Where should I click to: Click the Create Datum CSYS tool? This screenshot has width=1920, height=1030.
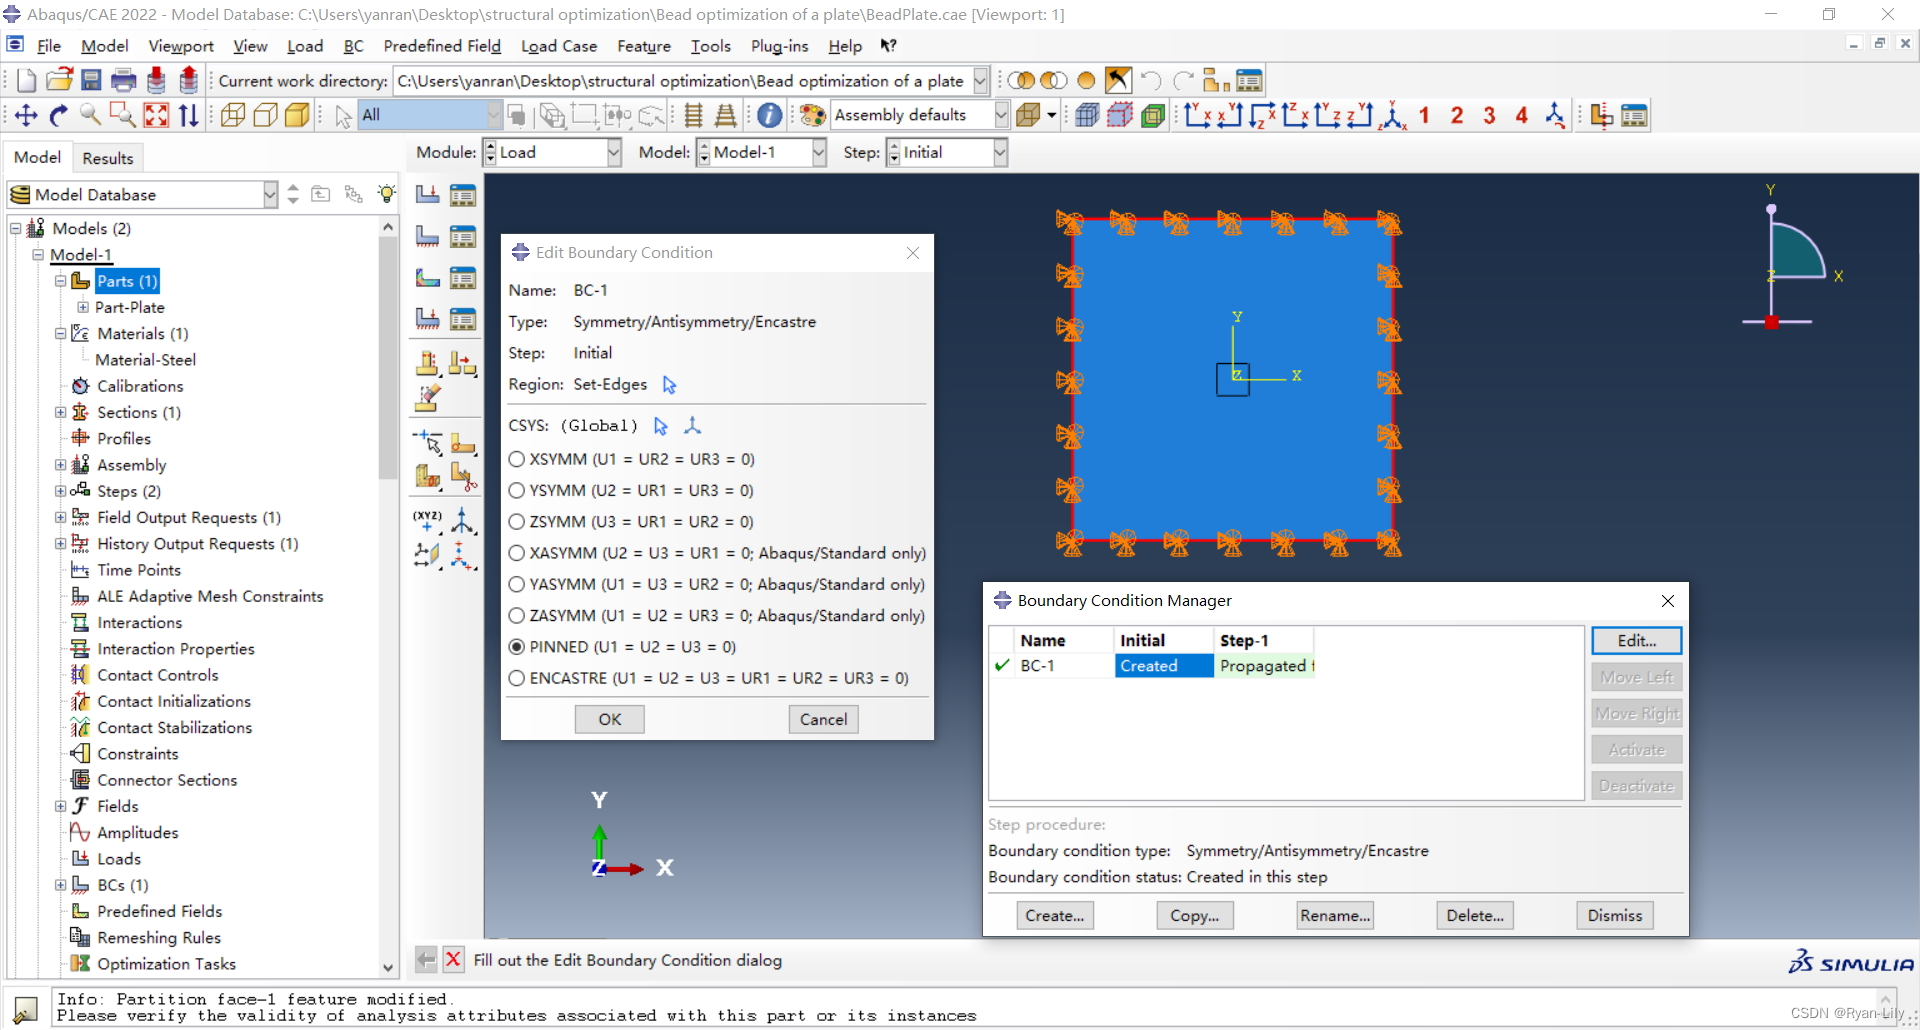tap(462, 520)
